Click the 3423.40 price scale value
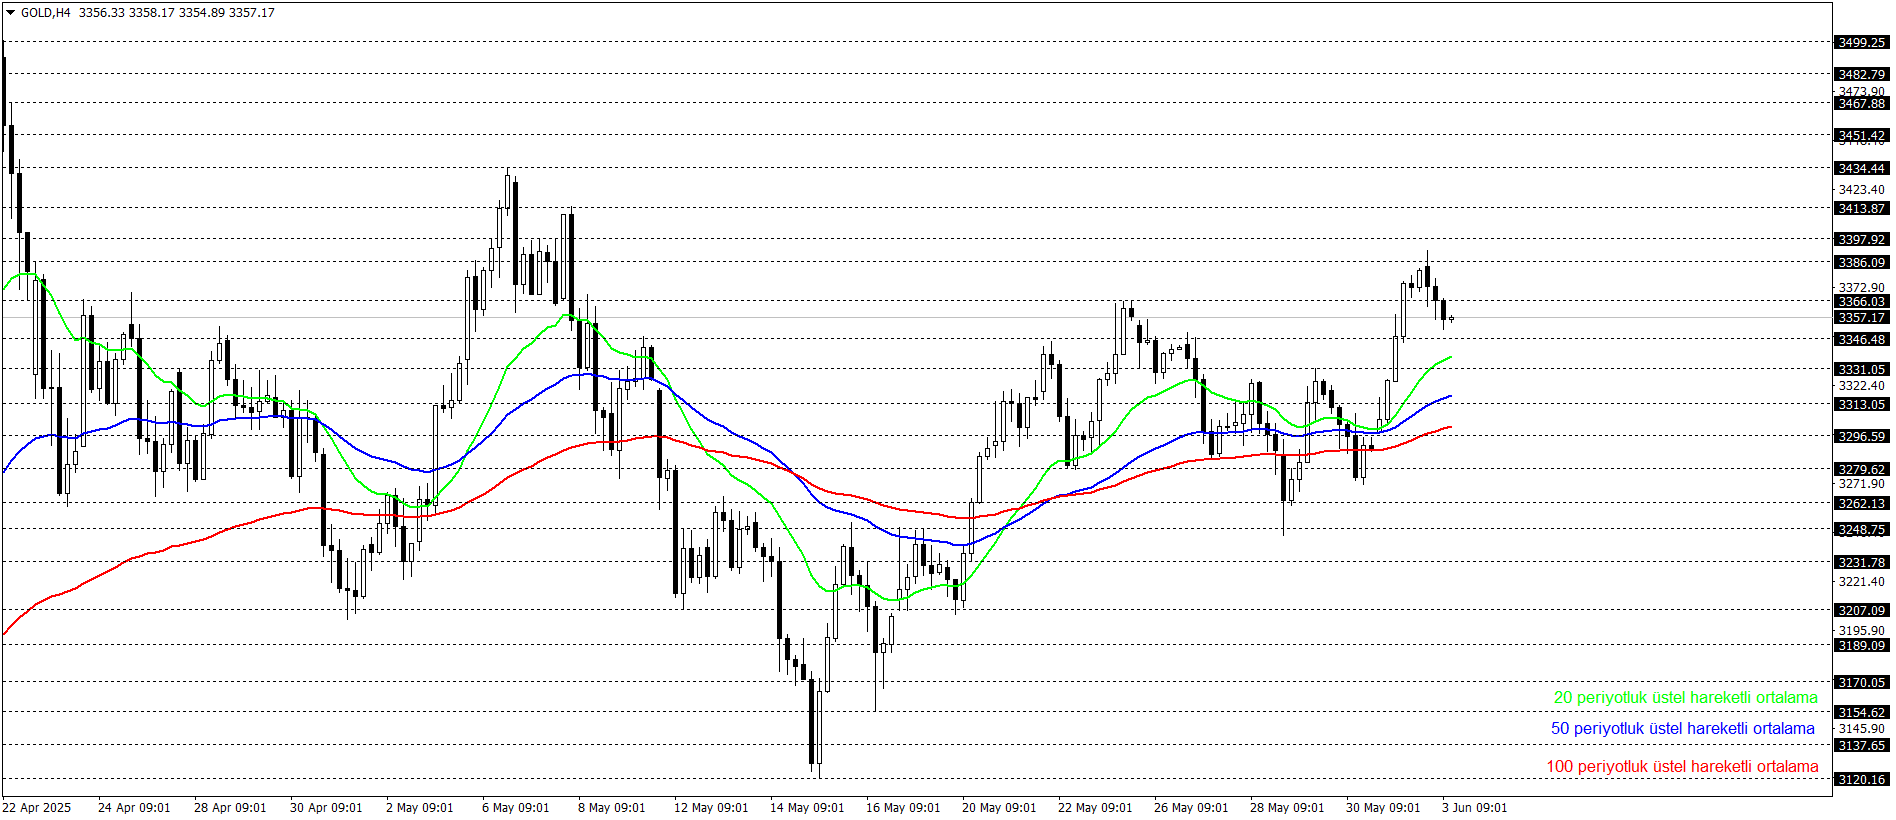The width and height of the screenshot is (1896, 820). pyautogui.click(x=1861, y=189)
